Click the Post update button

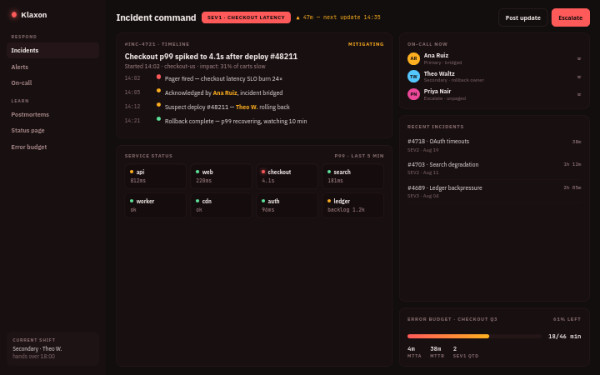pos(523,18)
